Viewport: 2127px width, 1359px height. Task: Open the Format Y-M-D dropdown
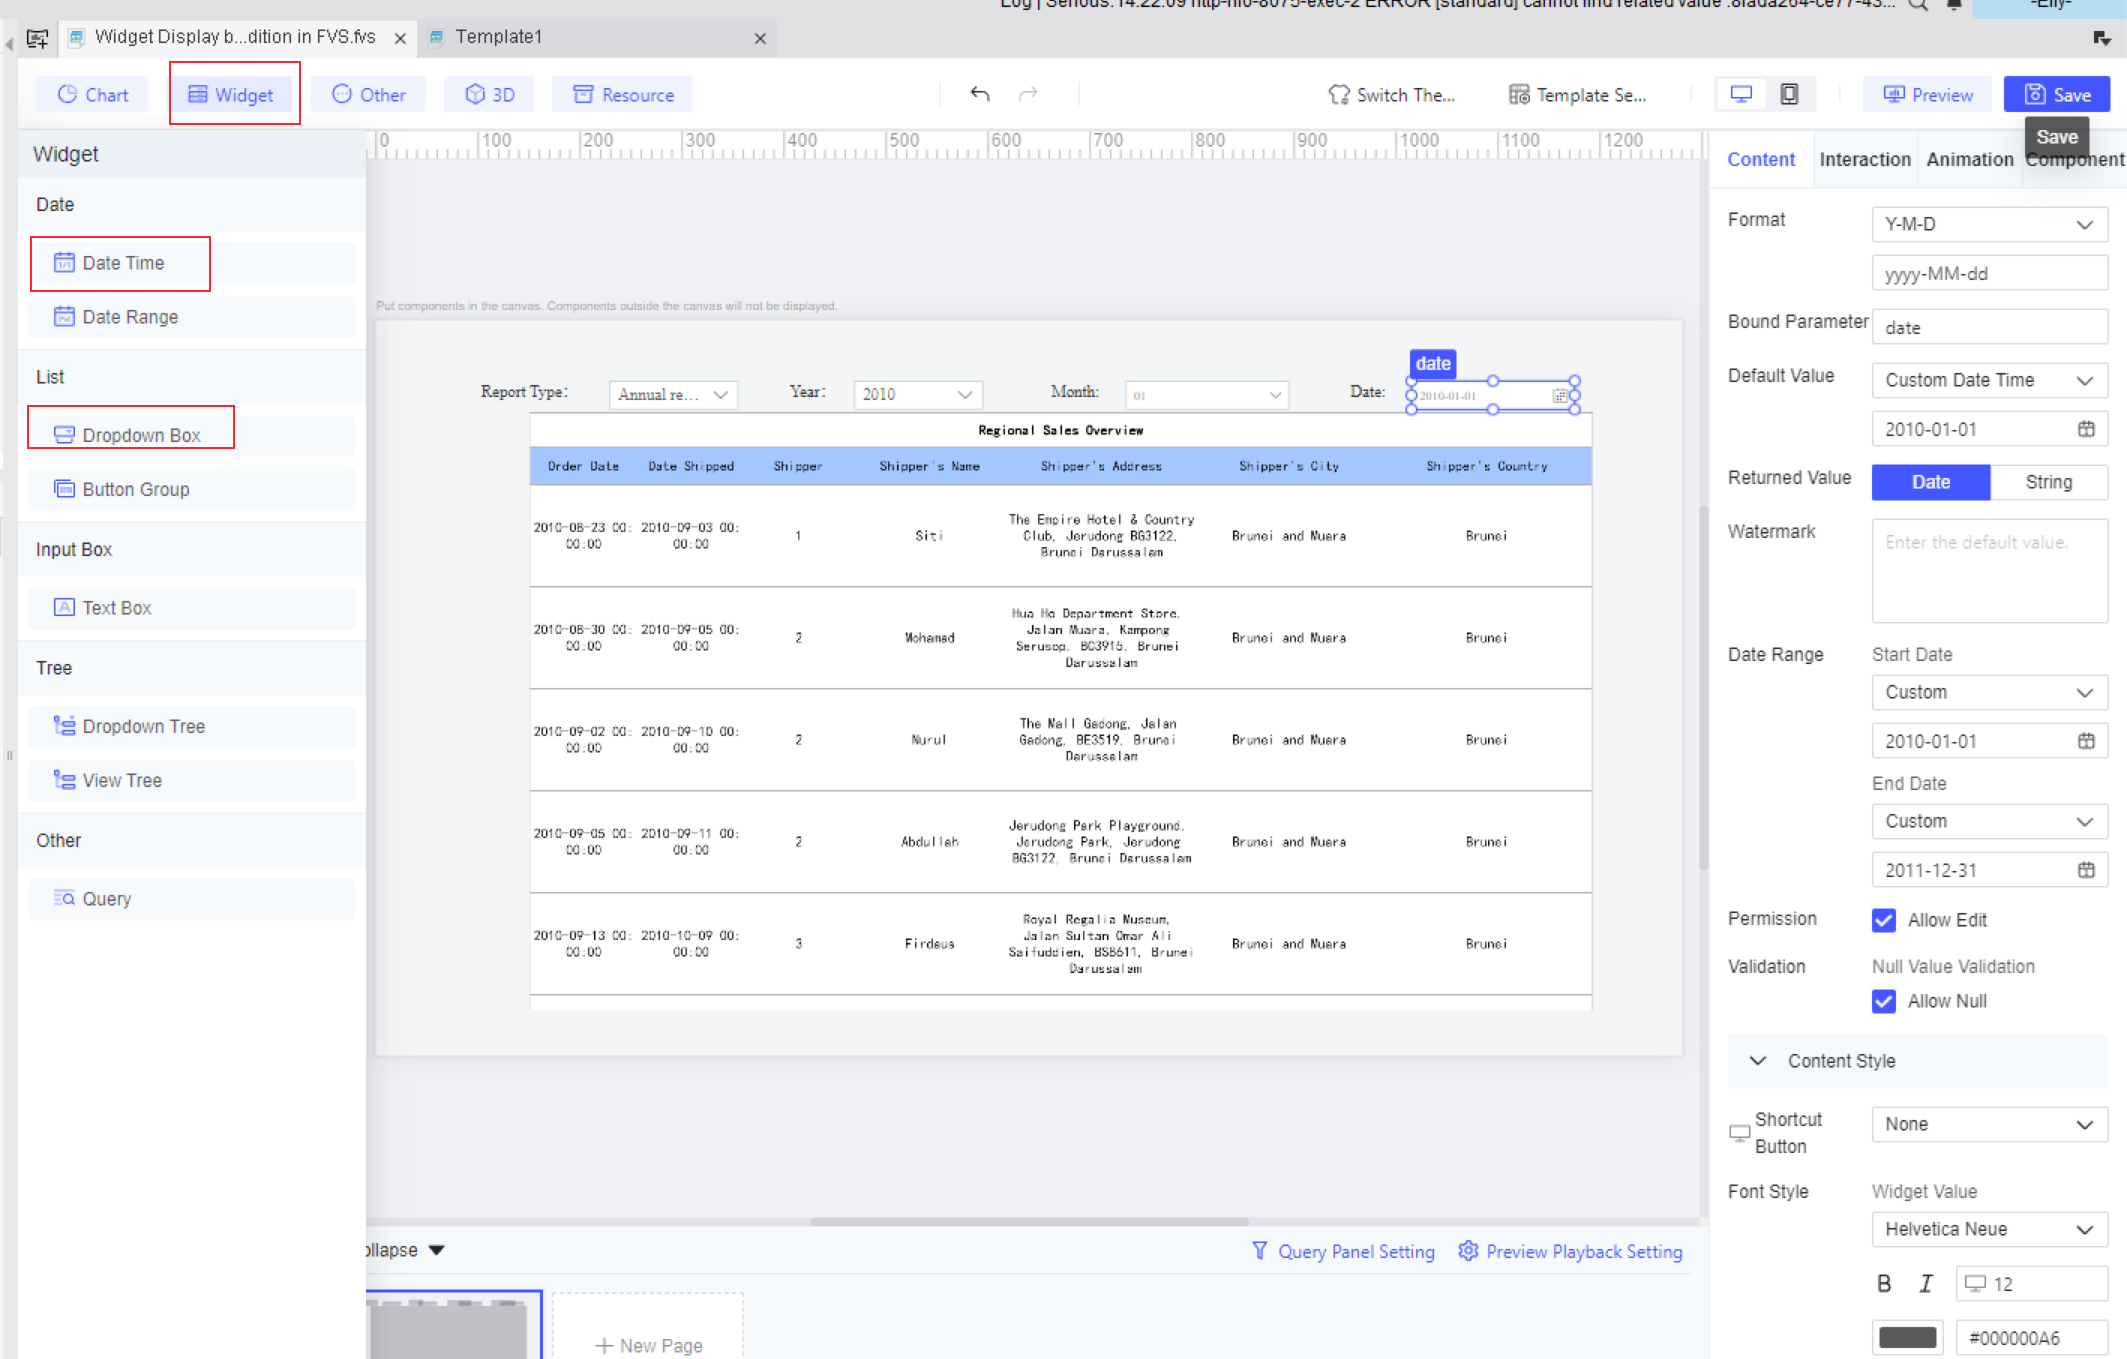[1989, 224]
